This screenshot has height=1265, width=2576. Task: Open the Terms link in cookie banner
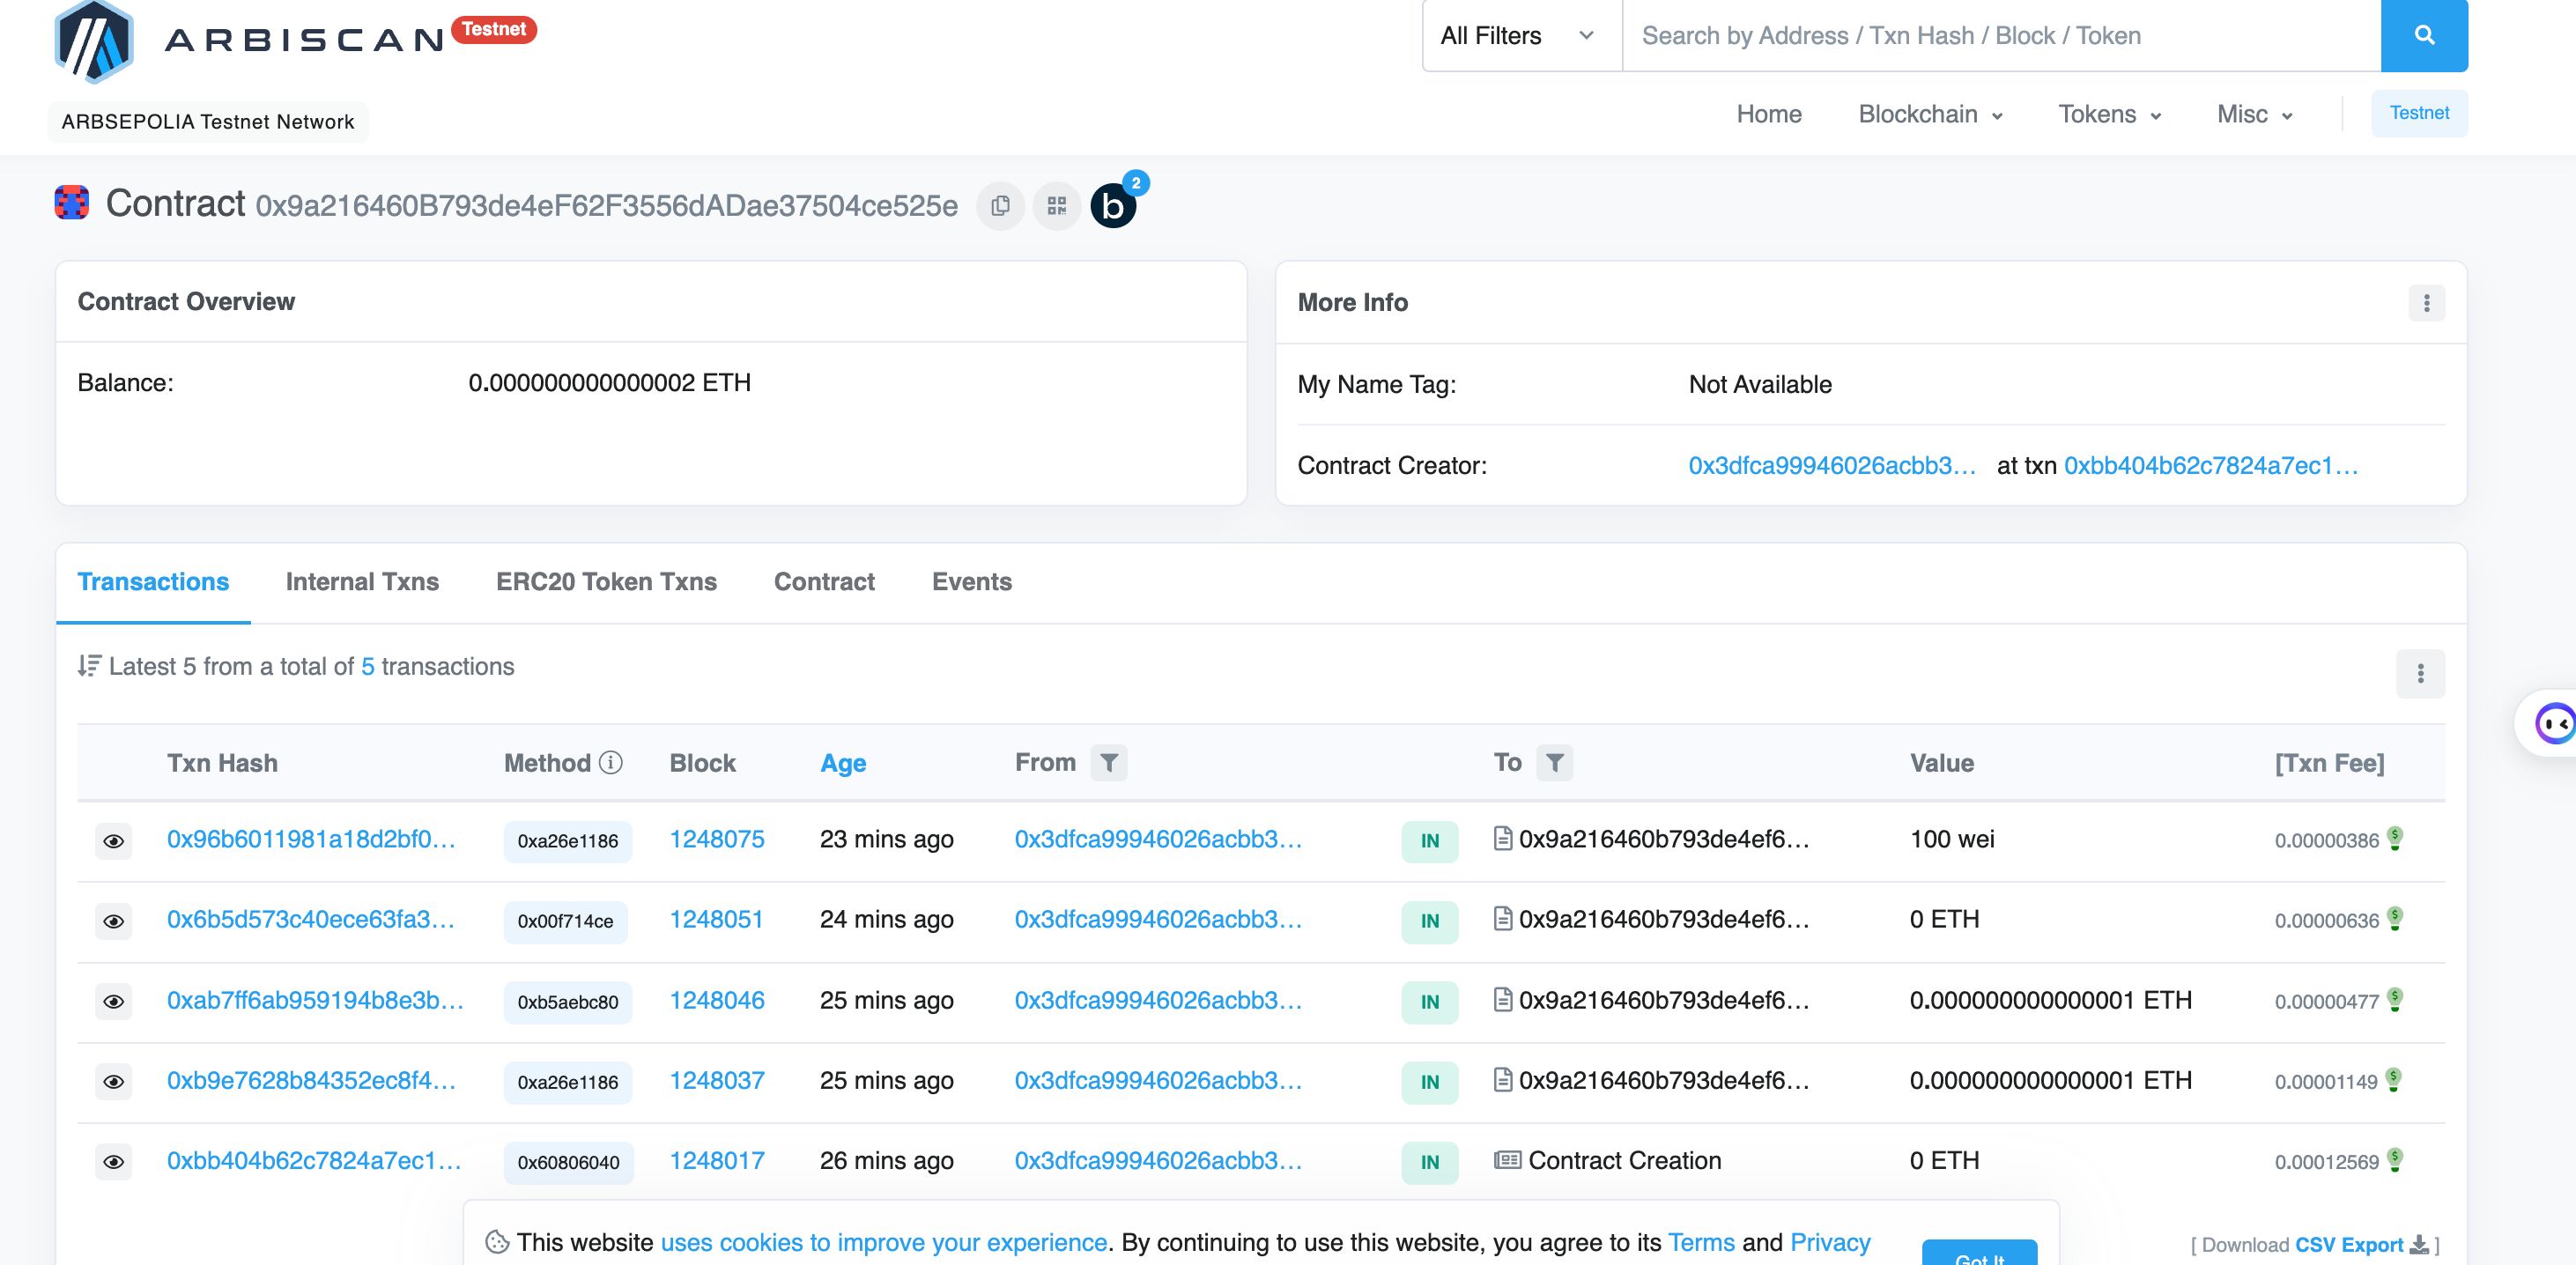click(1701, 1242)
